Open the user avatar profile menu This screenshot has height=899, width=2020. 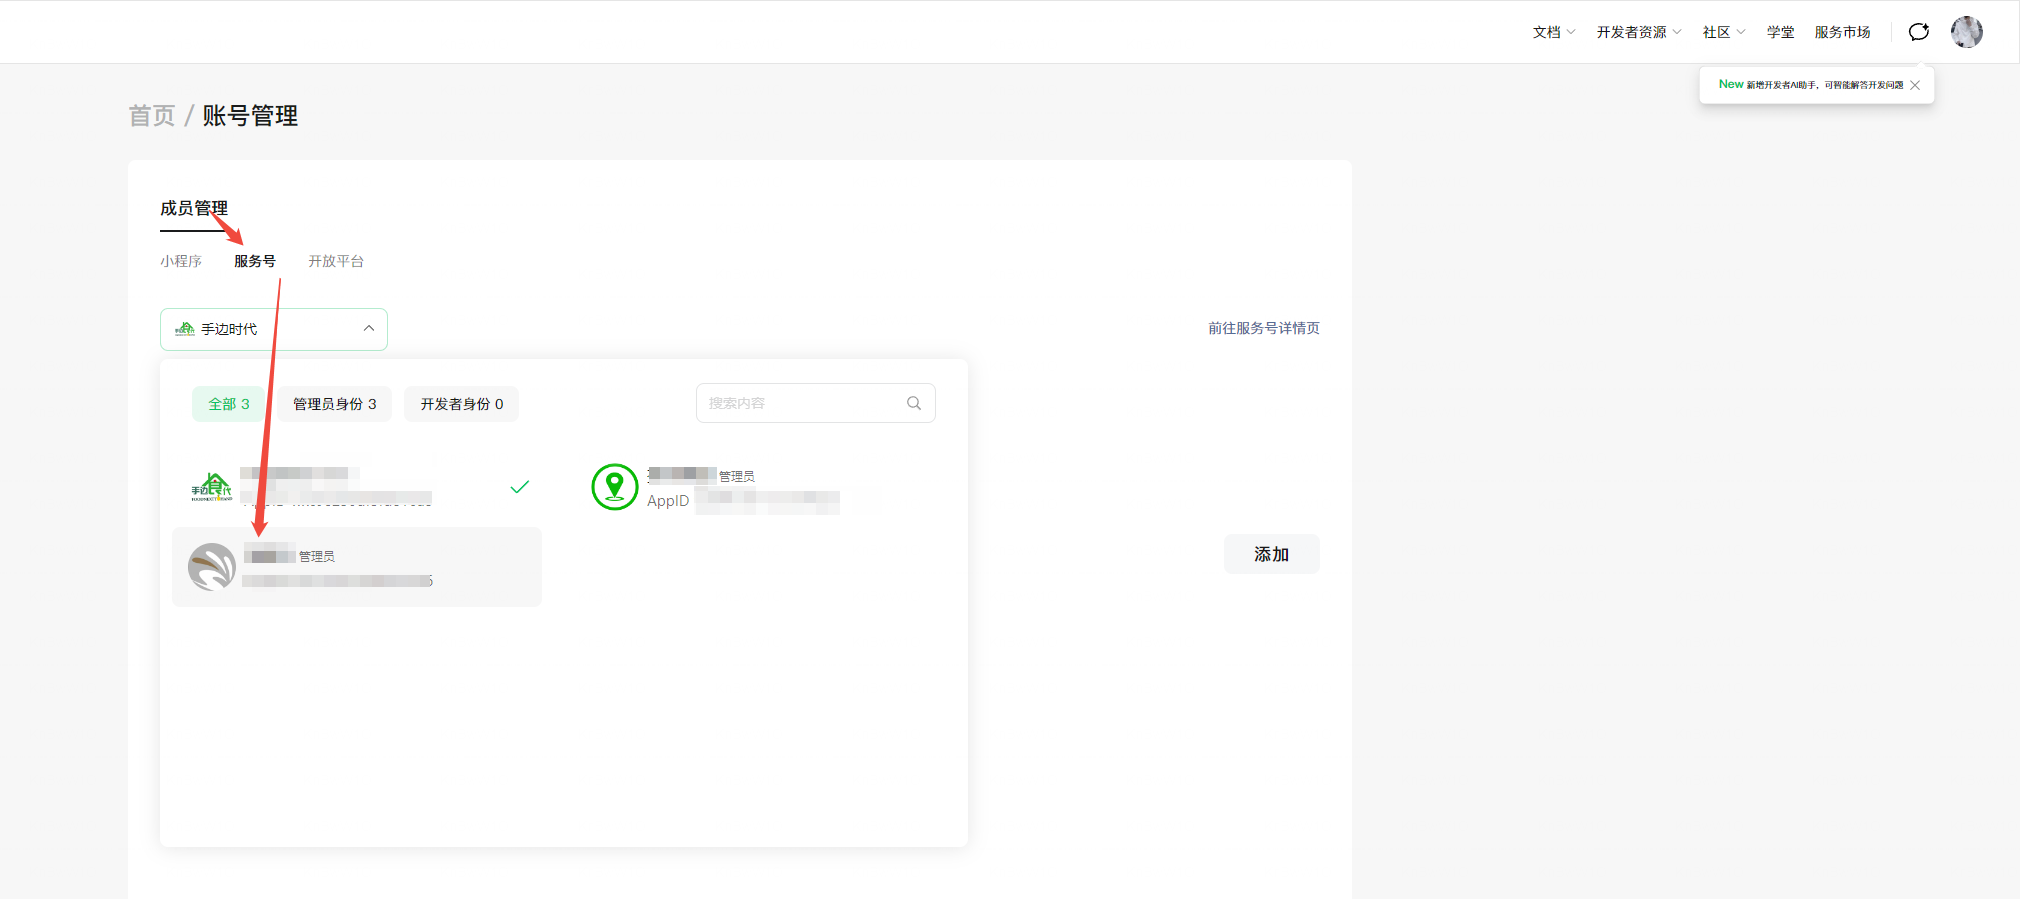click(1966, 32)
